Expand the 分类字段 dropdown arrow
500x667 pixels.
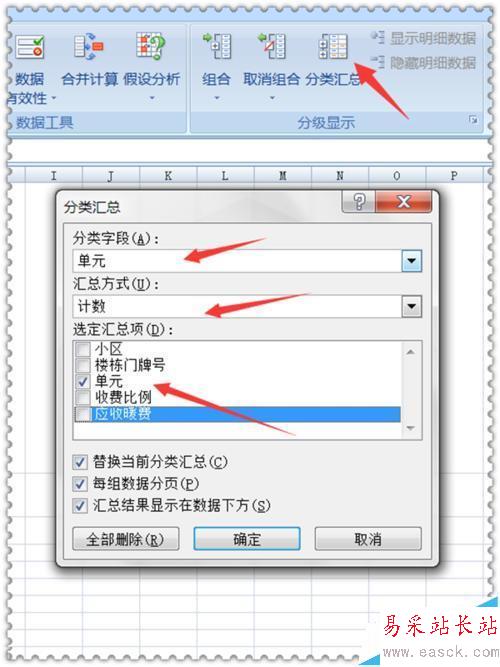pos(411,260)
